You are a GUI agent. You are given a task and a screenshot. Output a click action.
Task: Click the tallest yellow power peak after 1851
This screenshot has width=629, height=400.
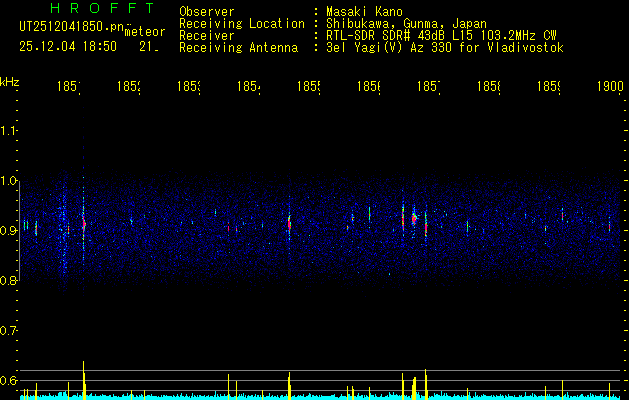(84, 380)
